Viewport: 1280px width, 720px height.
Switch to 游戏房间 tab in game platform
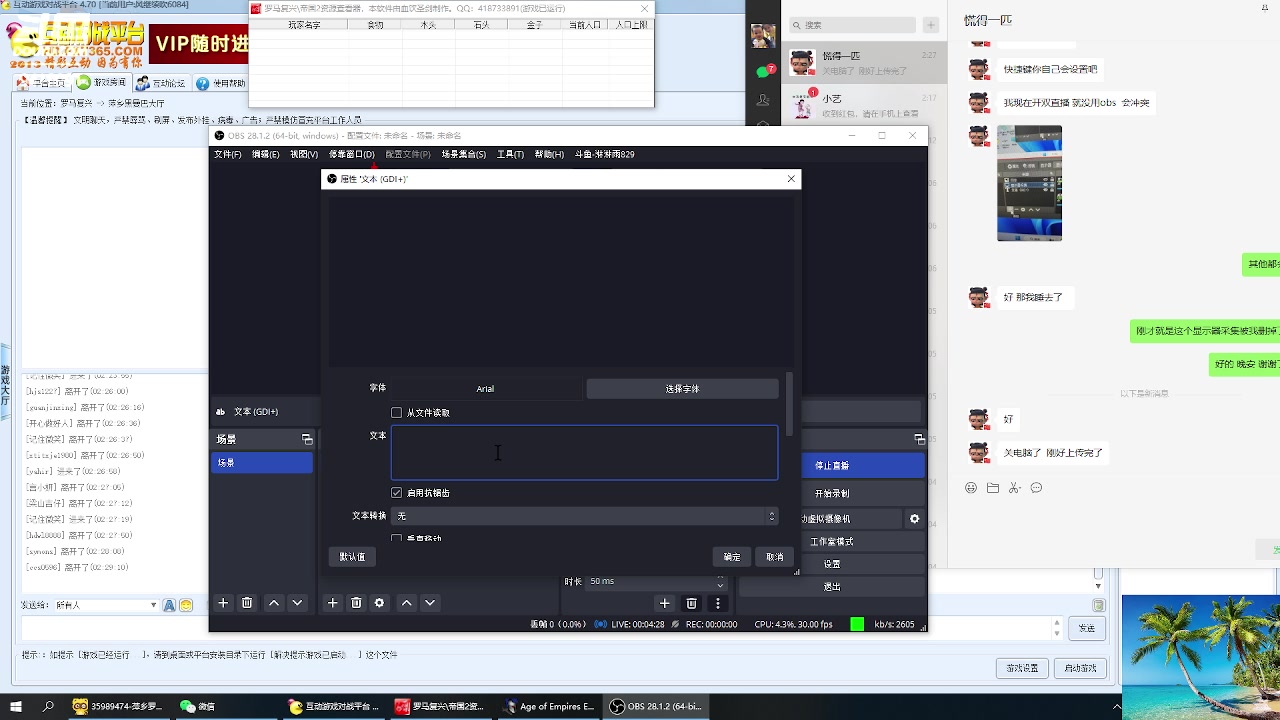pyautogui.click(x=102, y=83)
